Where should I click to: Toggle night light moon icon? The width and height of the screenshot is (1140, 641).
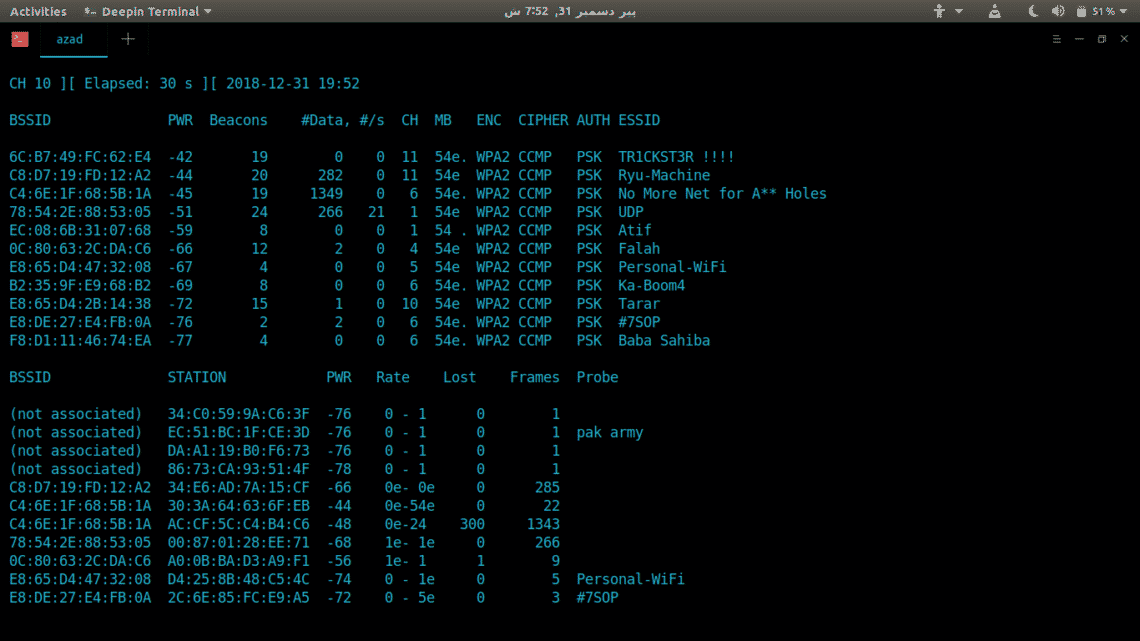click(x=1033, y=11)
